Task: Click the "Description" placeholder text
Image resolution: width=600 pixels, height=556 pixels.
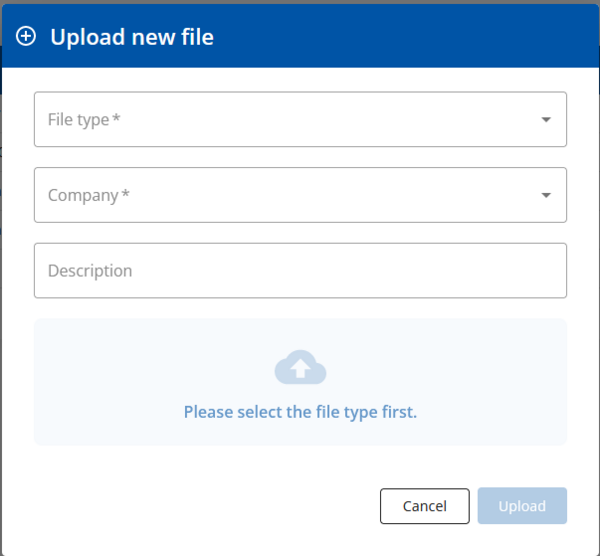Action: pos(90,271)
